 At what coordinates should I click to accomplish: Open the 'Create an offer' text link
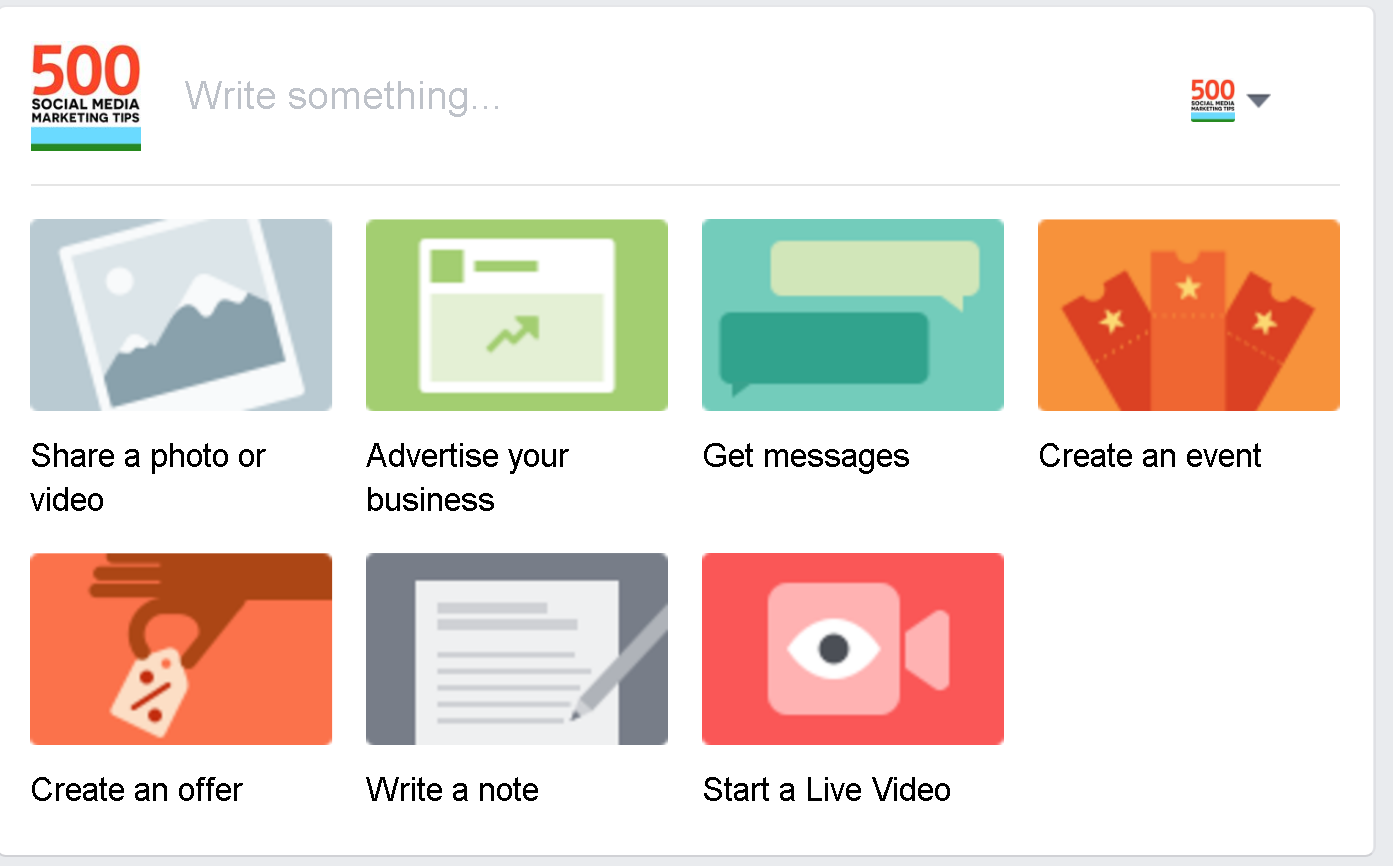(x=137, y=790)
